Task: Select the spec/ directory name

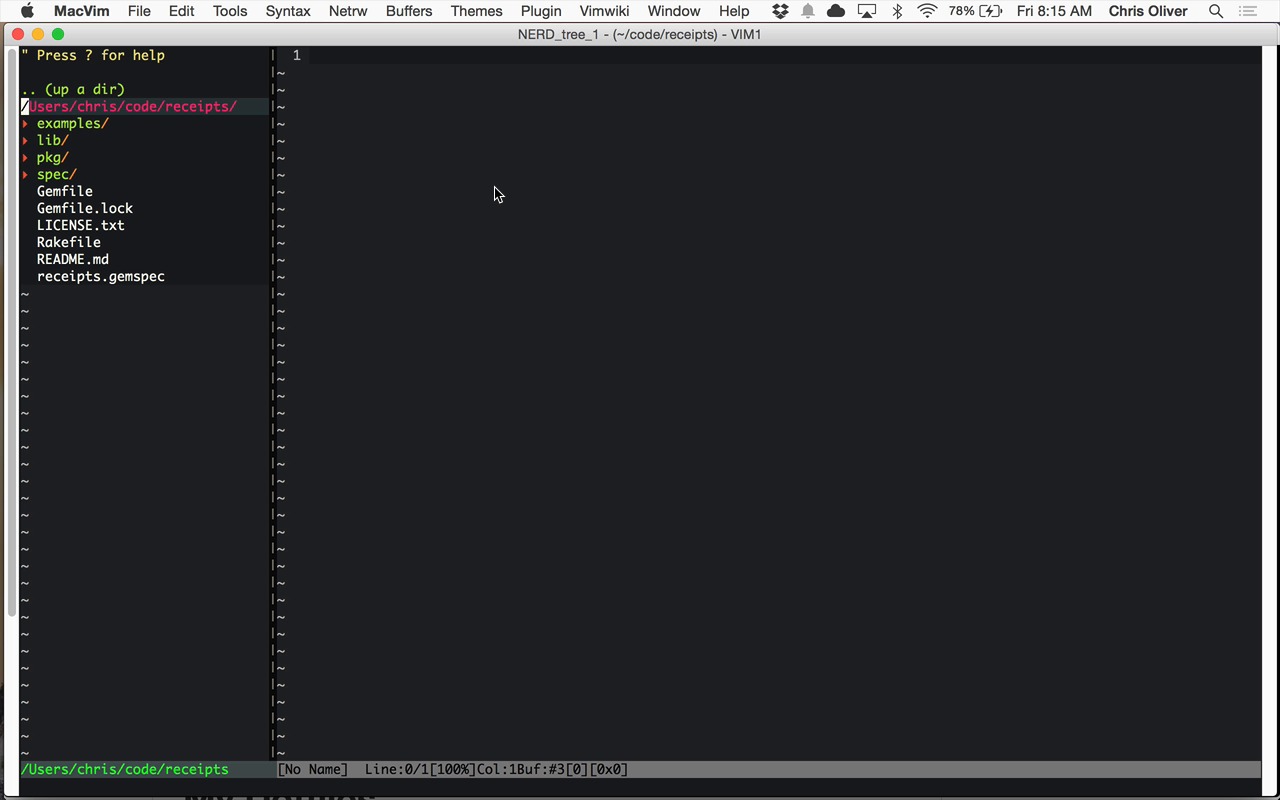Action: [x=57, y=175]
